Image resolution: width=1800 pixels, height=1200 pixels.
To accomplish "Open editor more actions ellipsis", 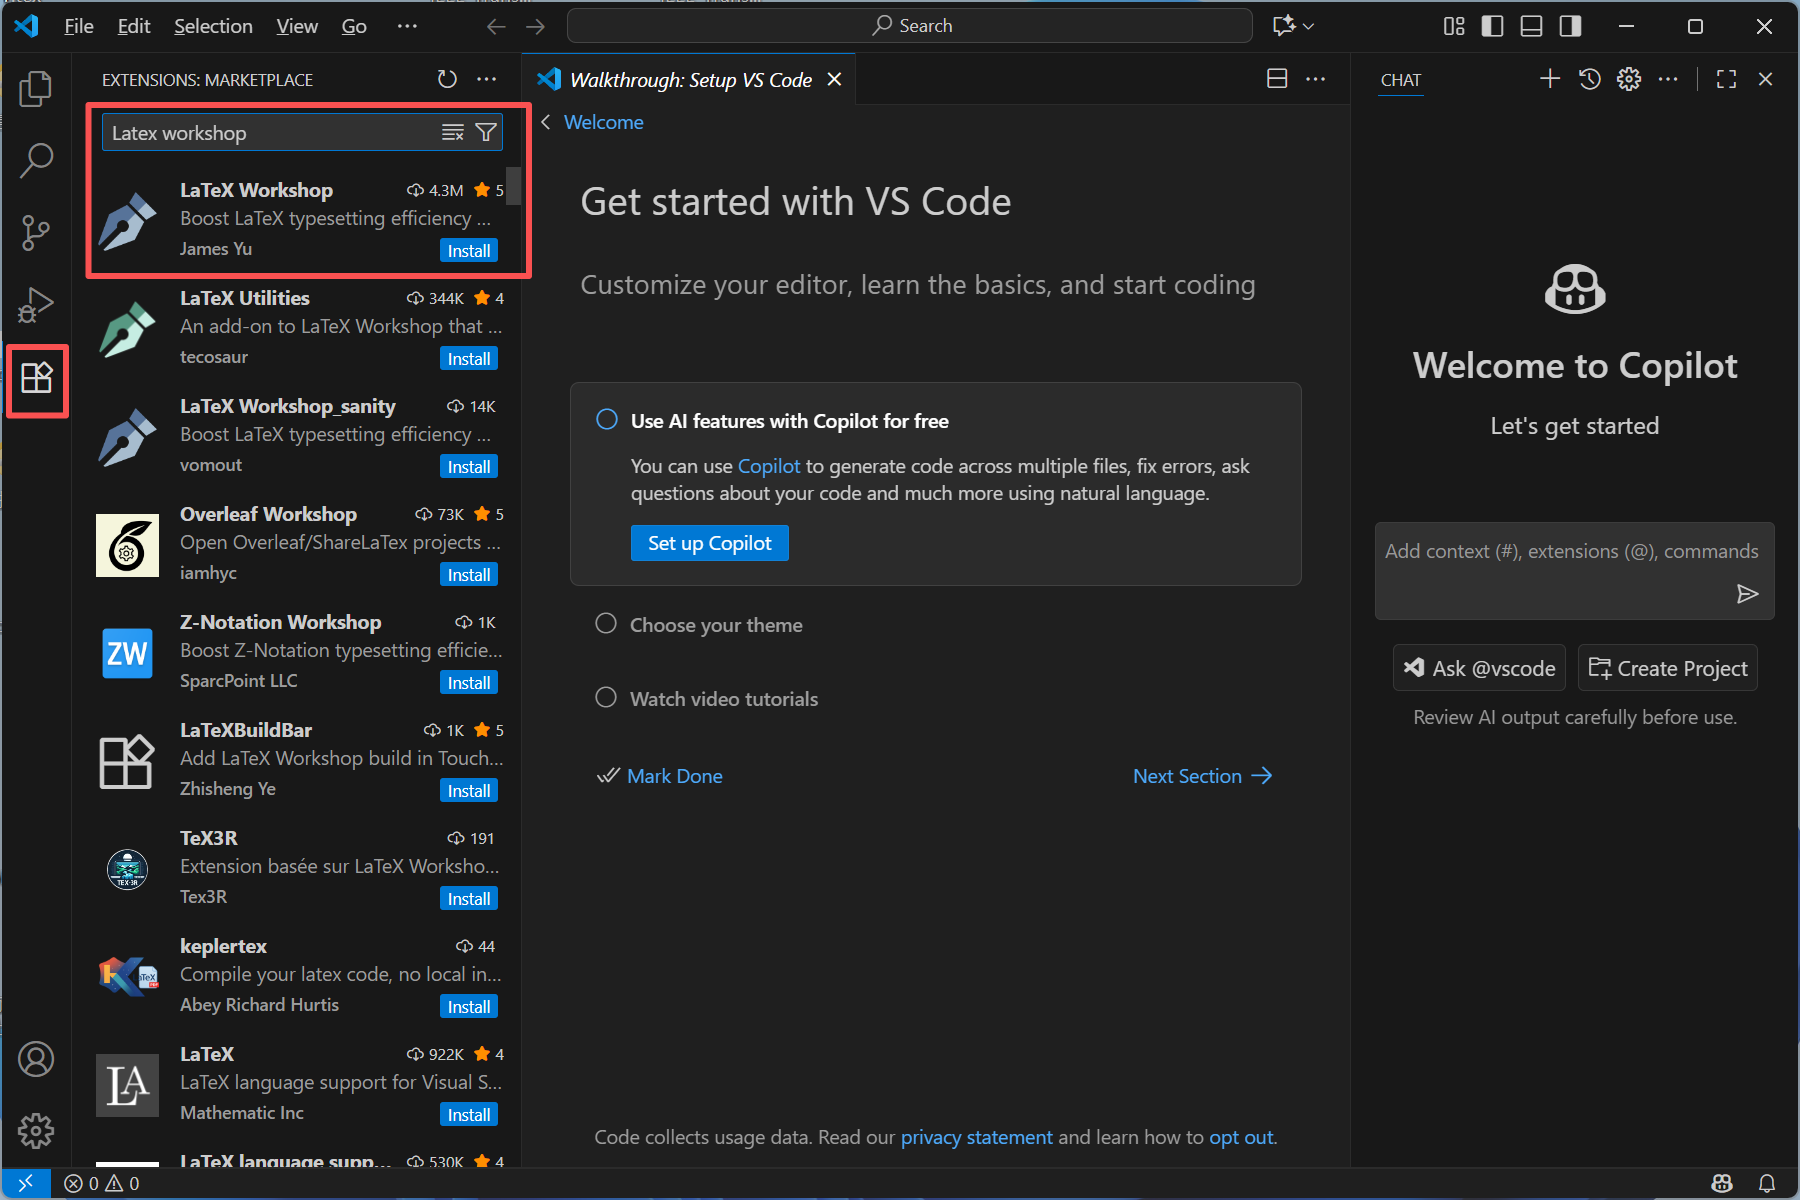I will coord(1316,79).
